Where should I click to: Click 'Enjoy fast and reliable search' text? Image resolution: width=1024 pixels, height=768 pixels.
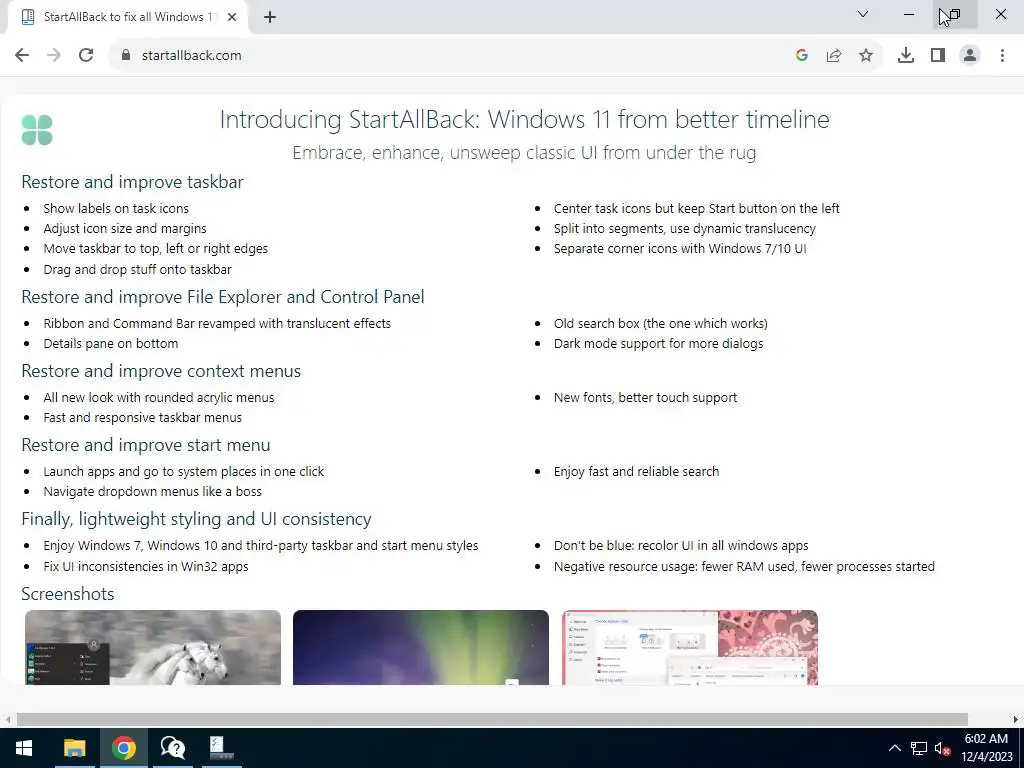click(636, 472)
